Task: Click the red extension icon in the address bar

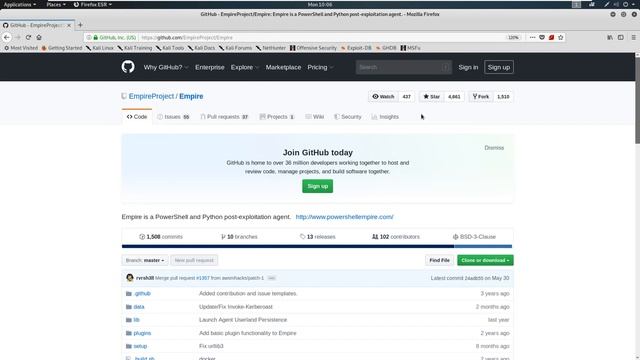Action: click(551, 37)
